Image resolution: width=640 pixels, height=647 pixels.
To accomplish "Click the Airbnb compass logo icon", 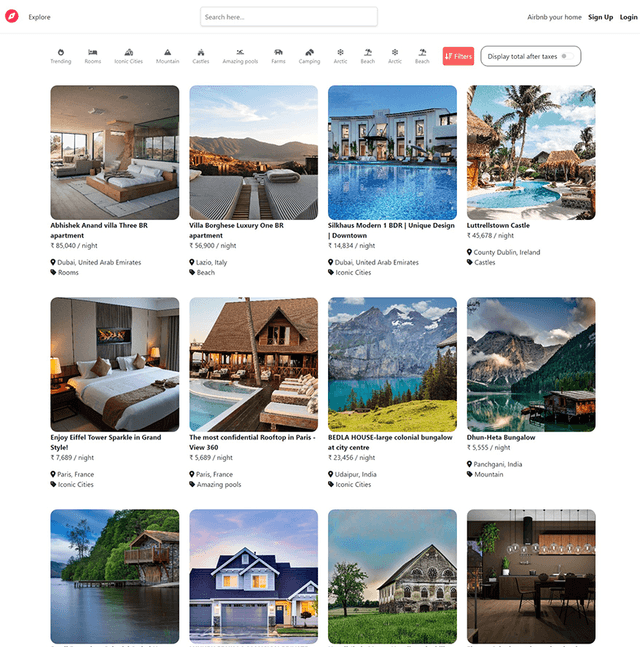I will tap(12, 17).
